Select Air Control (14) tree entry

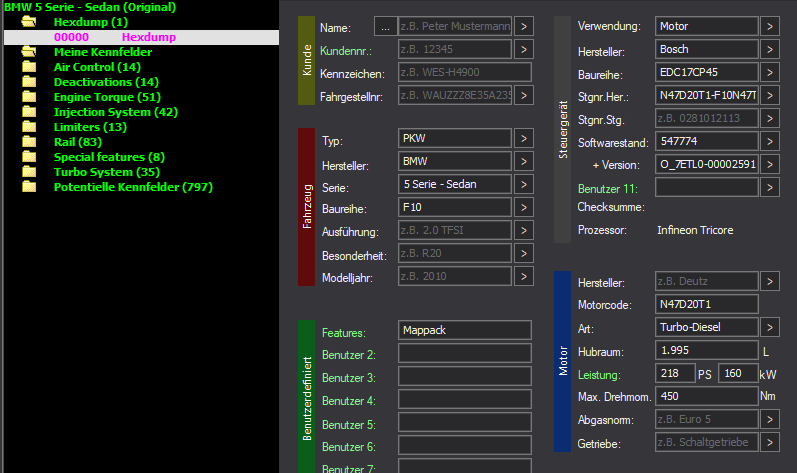point(97,67)
